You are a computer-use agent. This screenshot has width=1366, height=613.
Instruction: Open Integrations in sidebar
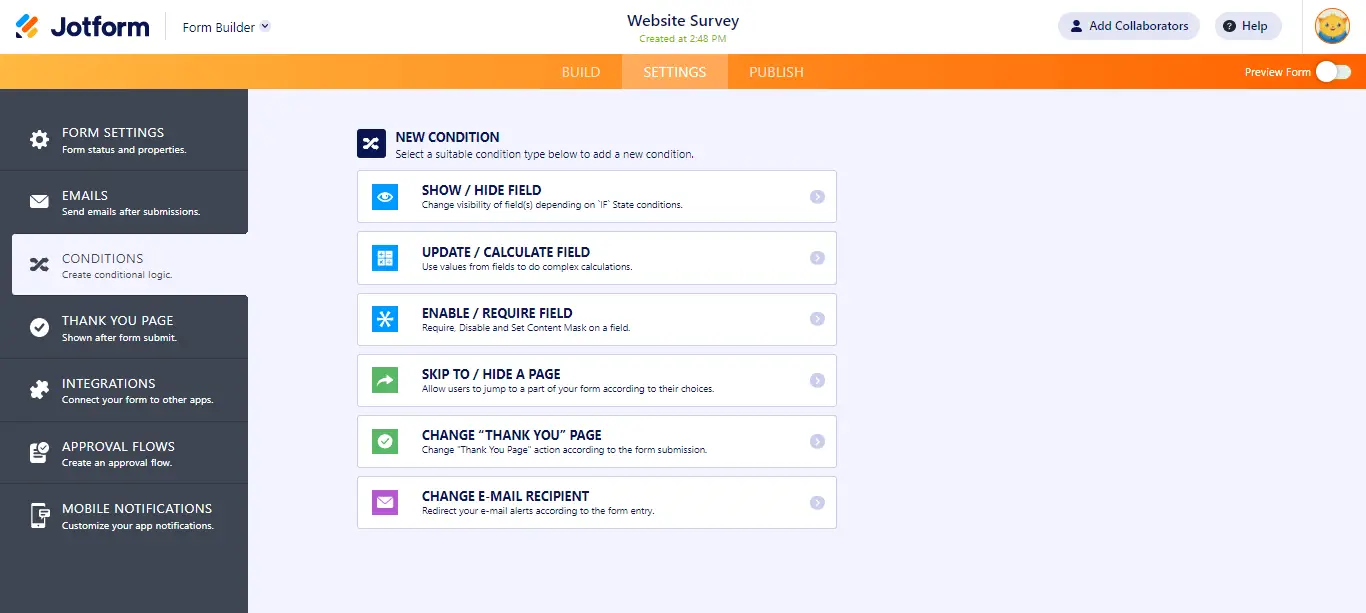pos(124,390)
